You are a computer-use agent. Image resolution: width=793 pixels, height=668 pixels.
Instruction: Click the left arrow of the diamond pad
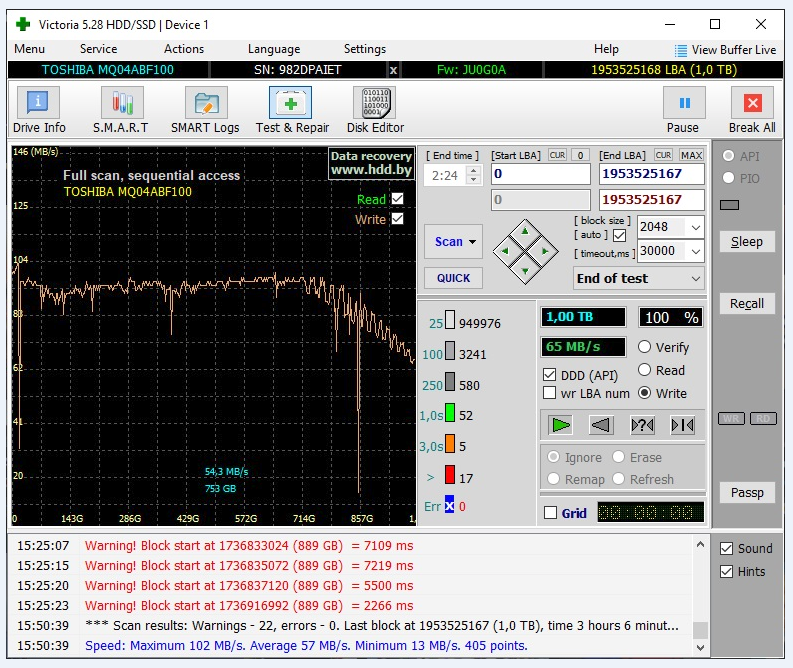[x=505, y=251]
